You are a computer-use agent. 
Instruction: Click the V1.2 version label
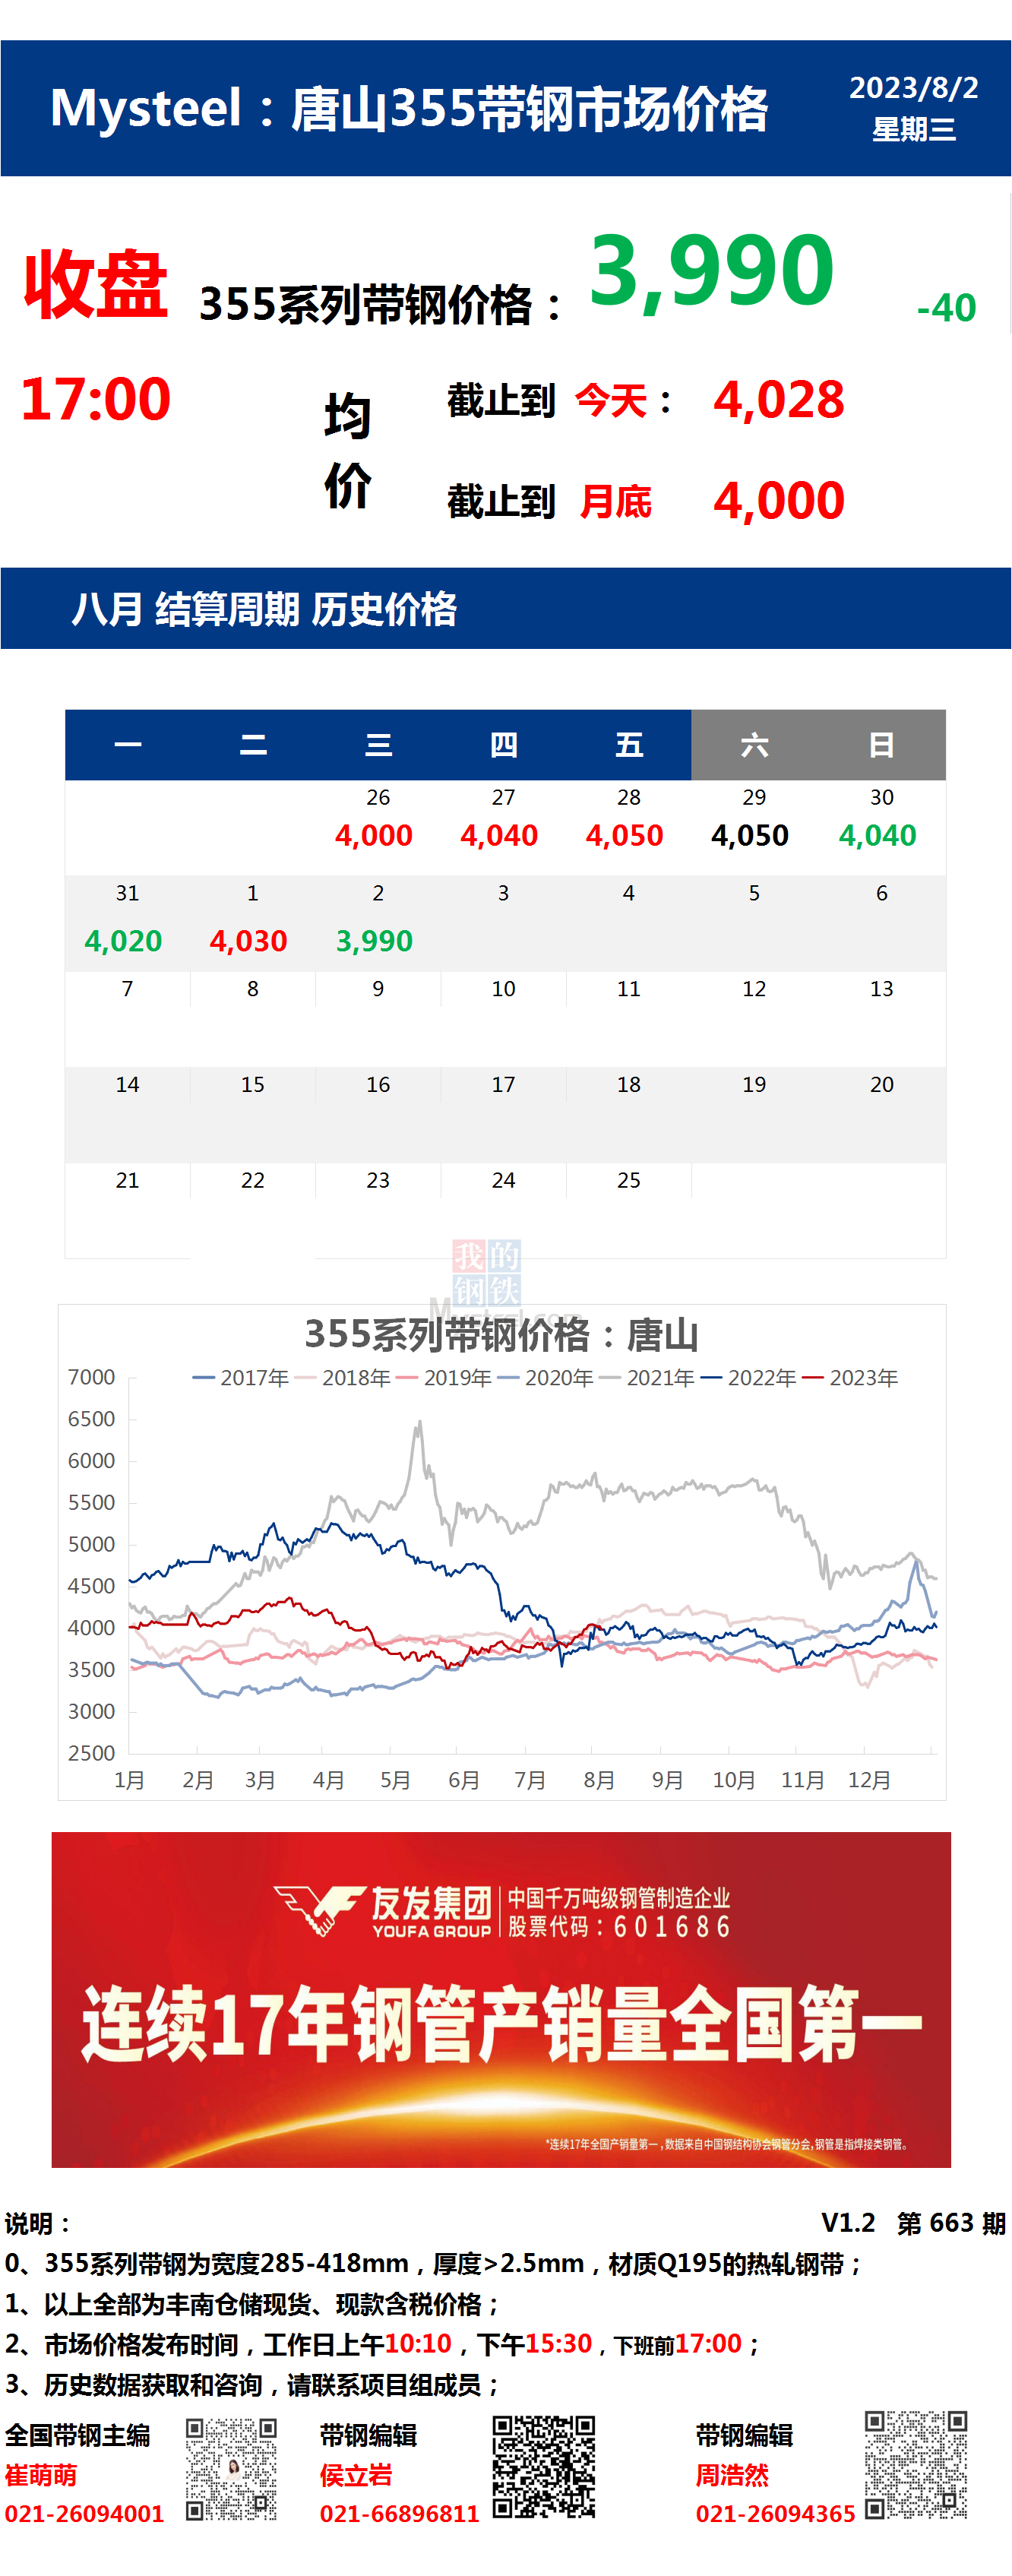(848, 2223)
